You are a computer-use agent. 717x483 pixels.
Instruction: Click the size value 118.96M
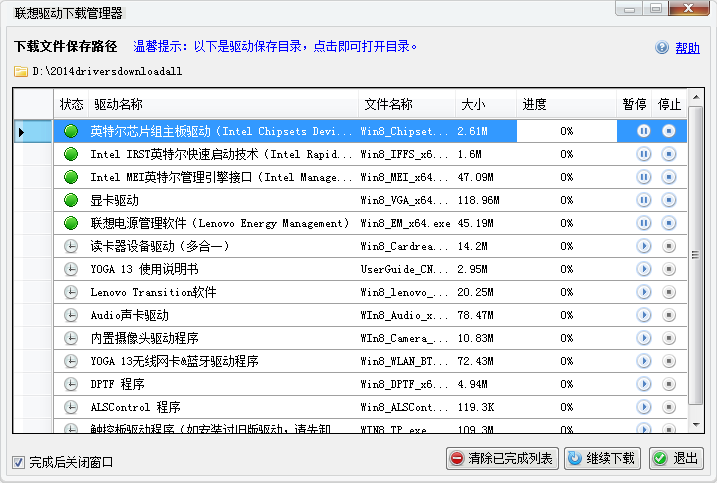(x=478, y=200)
